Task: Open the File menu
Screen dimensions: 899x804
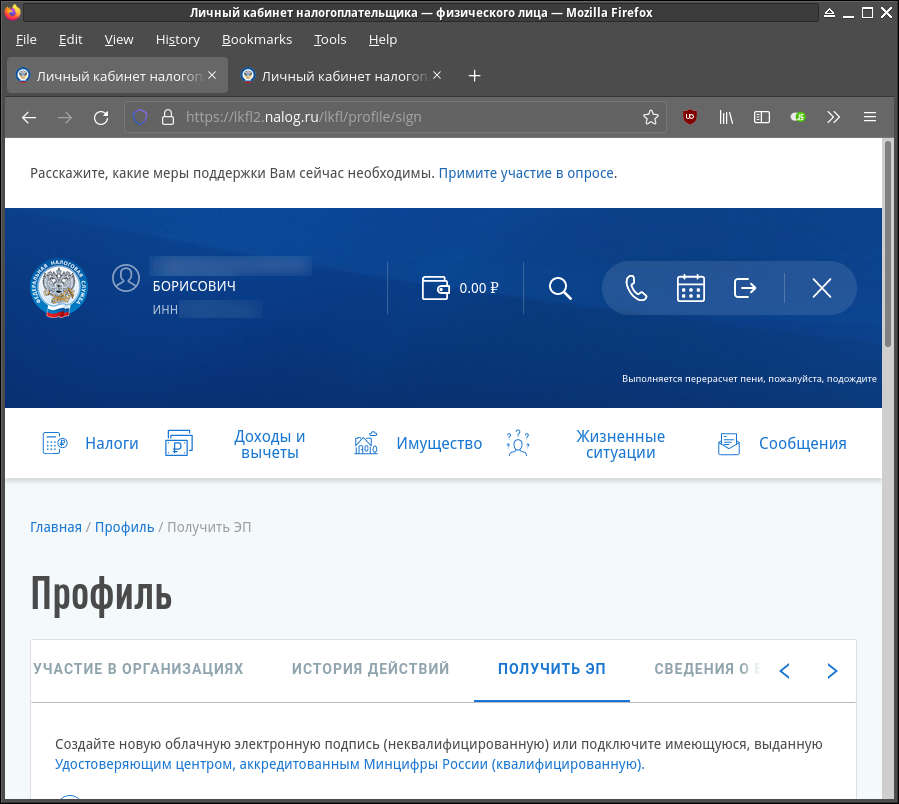Action: click(x=26, y=40)
